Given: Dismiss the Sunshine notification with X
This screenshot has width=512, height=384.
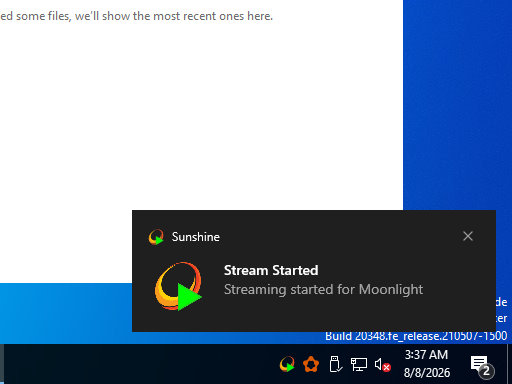Looking at the screenshot, I should click(x=468, y=236).
